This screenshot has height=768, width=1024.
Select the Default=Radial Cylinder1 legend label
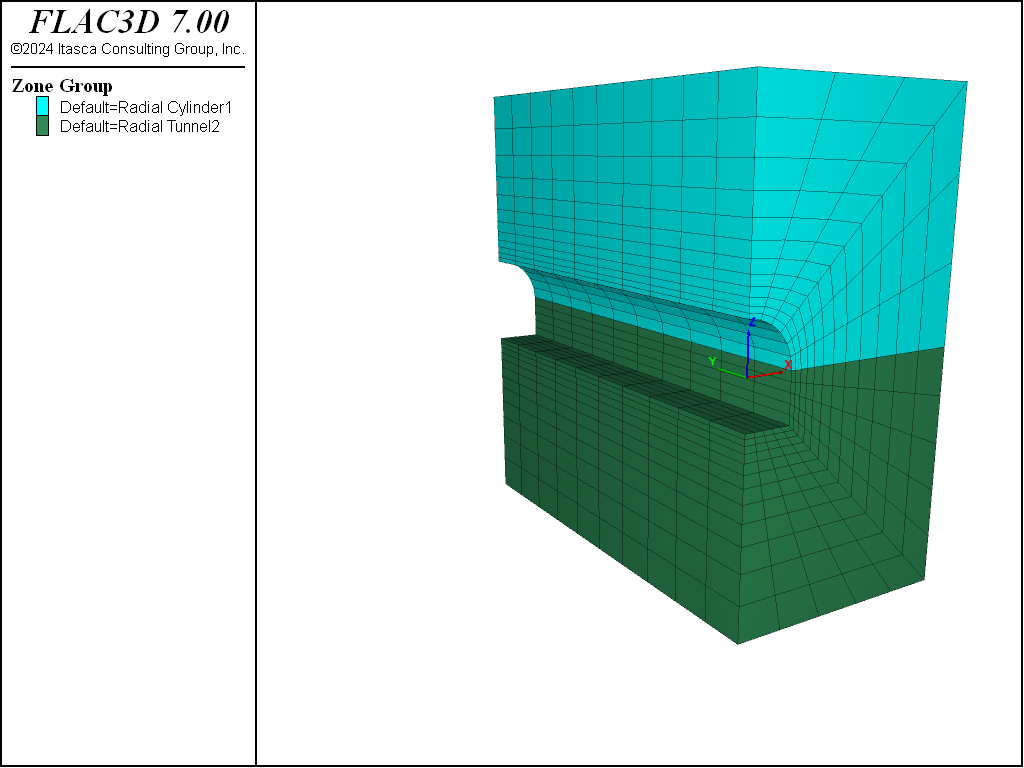pos(146,107)
